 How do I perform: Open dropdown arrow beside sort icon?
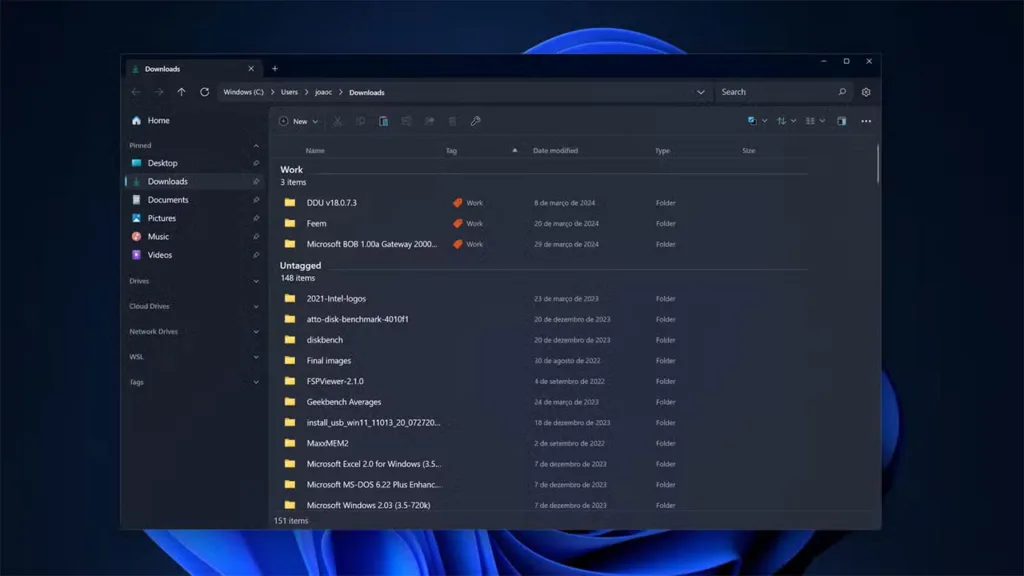point(793,121)
